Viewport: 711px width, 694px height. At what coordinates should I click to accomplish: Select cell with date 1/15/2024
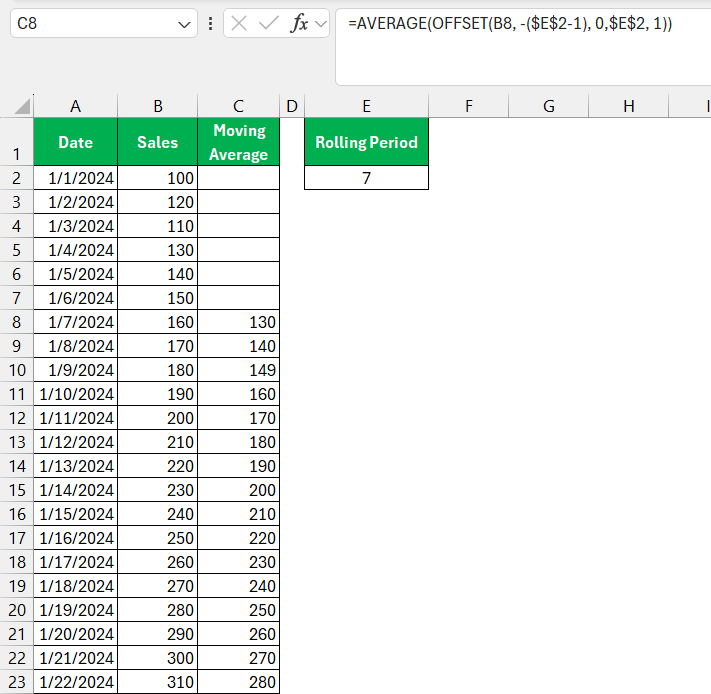75,514
